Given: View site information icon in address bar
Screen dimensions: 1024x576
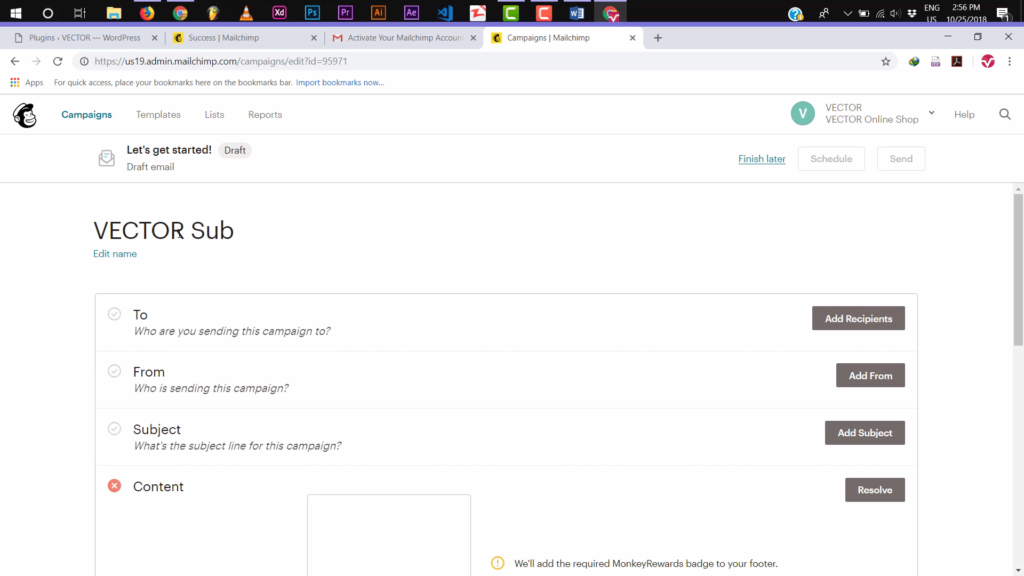Looking at the screenshot, I should pyautogui.click(x=84, y=61).
